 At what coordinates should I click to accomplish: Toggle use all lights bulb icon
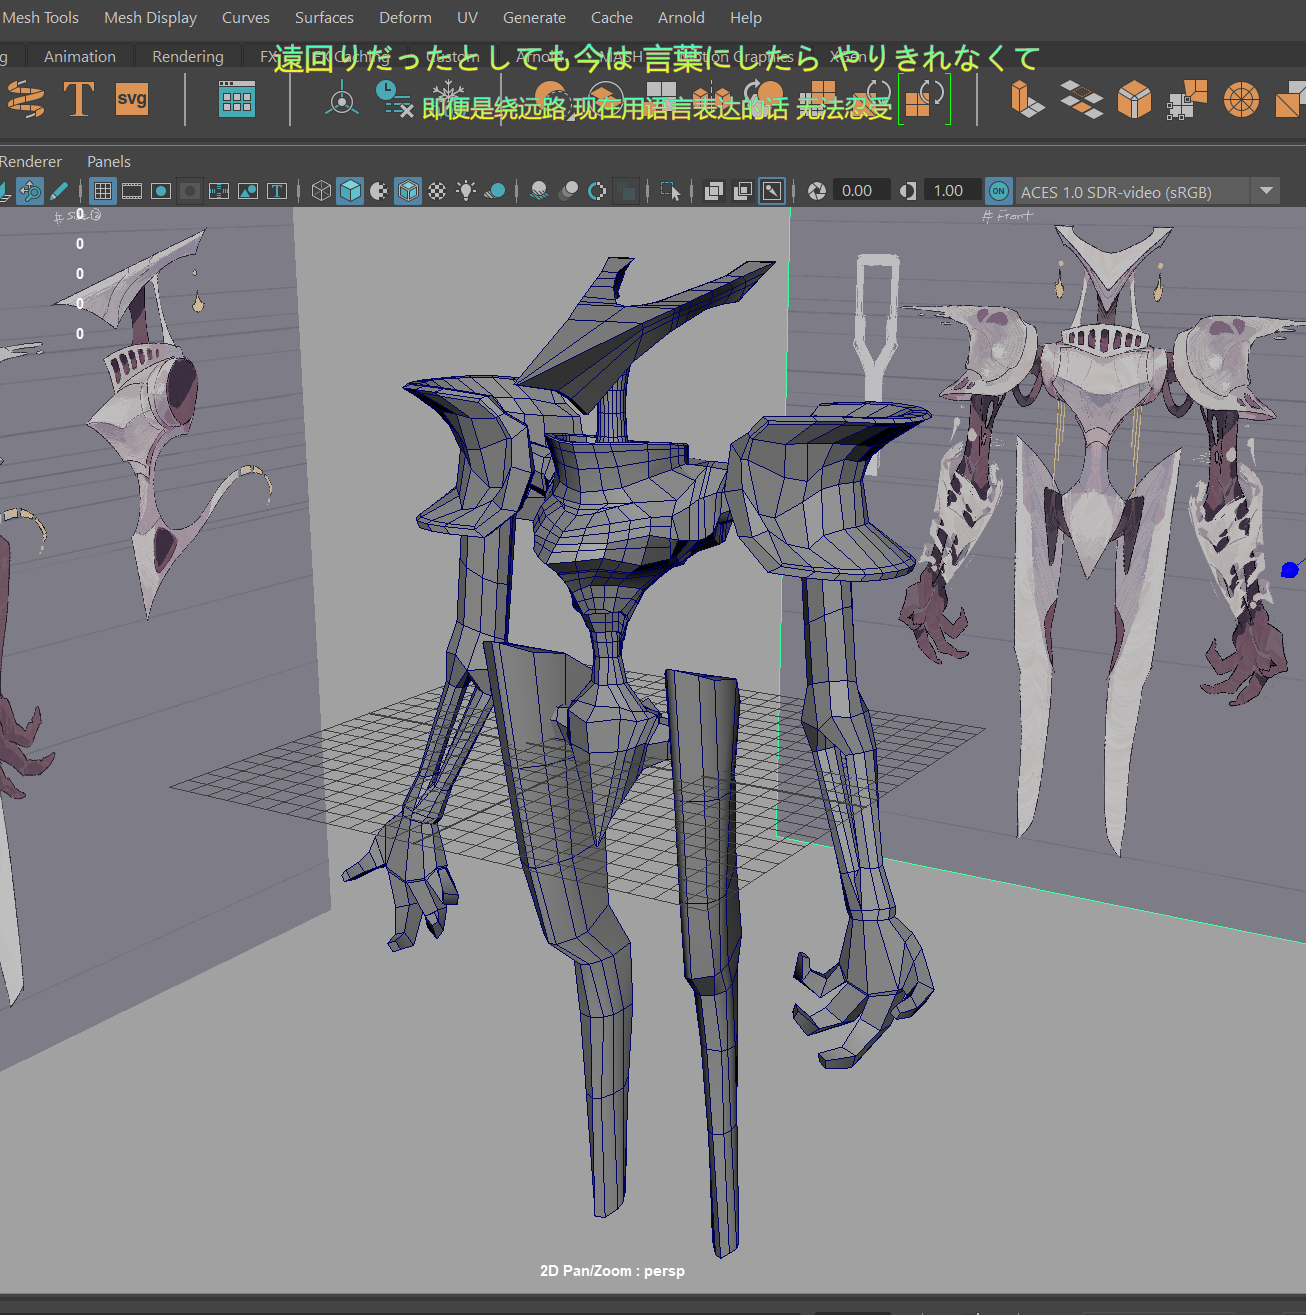tap(466, 191)
